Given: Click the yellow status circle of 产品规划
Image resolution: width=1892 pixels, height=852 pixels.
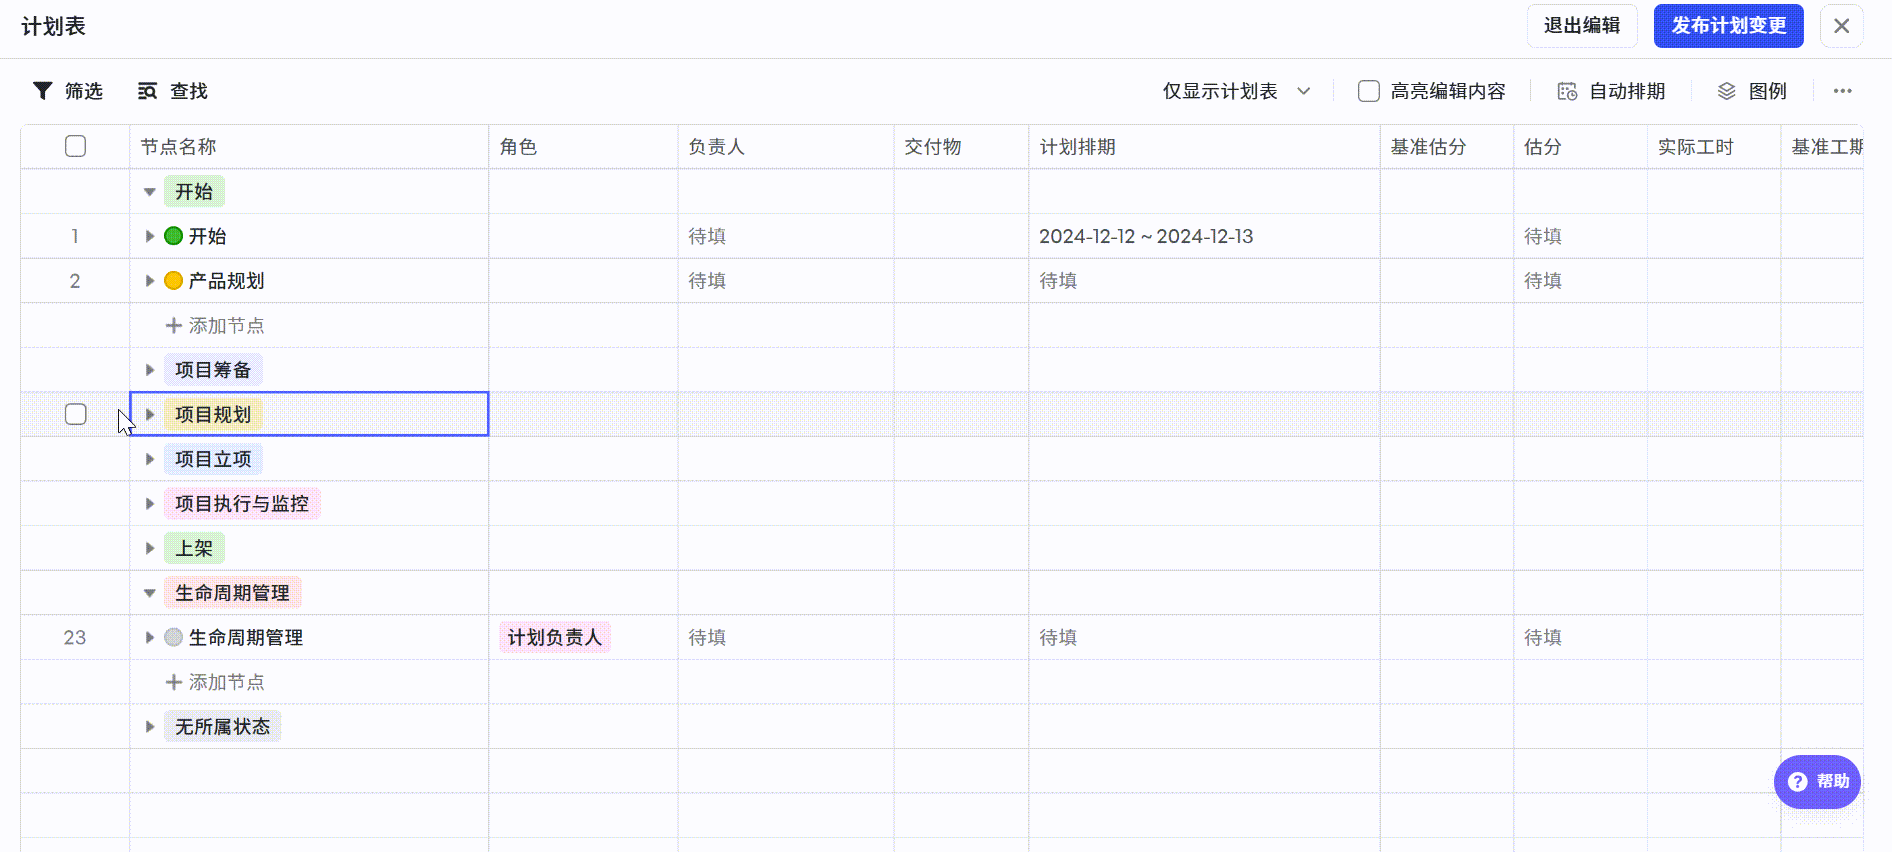Looking at the screenshot, I should (173, 281).
